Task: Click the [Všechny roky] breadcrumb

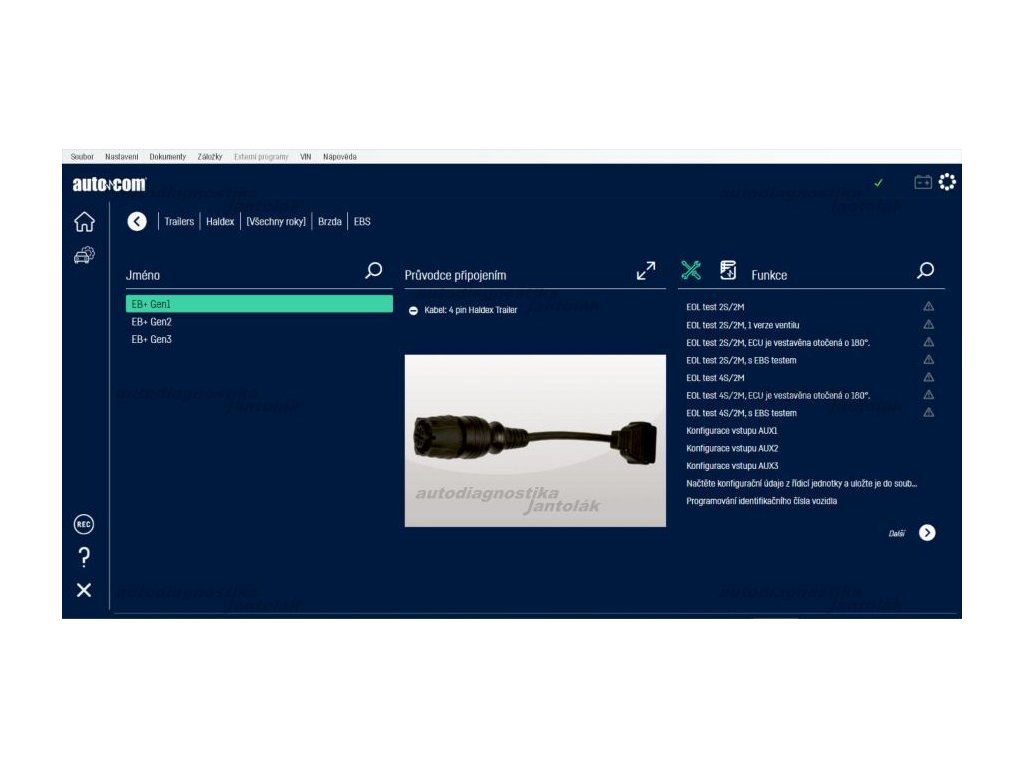Action: pyautogui.click(x=276, y=221)
